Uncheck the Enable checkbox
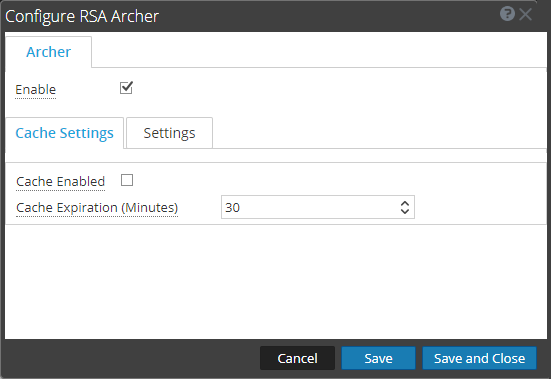The width and height of the screenshot is (551, 379). pyautogui.click(x=126, y=88)
